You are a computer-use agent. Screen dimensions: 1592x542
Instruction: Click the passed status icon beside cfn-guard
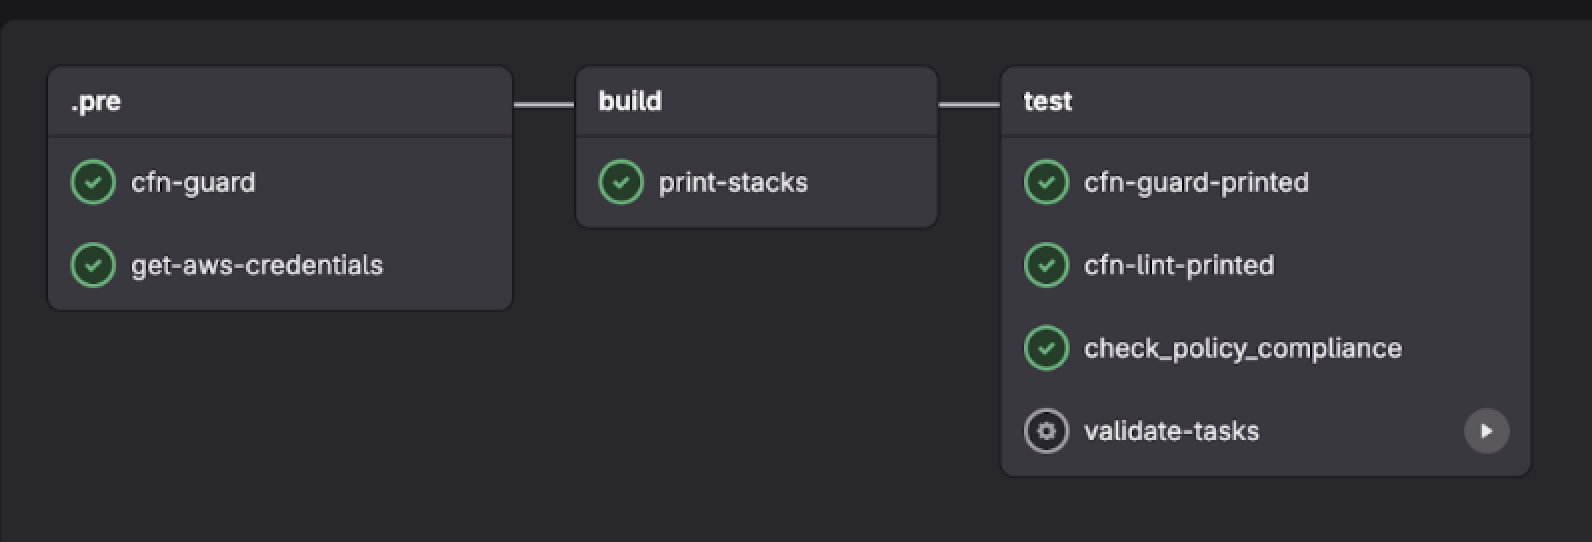(x=93, y=183)
